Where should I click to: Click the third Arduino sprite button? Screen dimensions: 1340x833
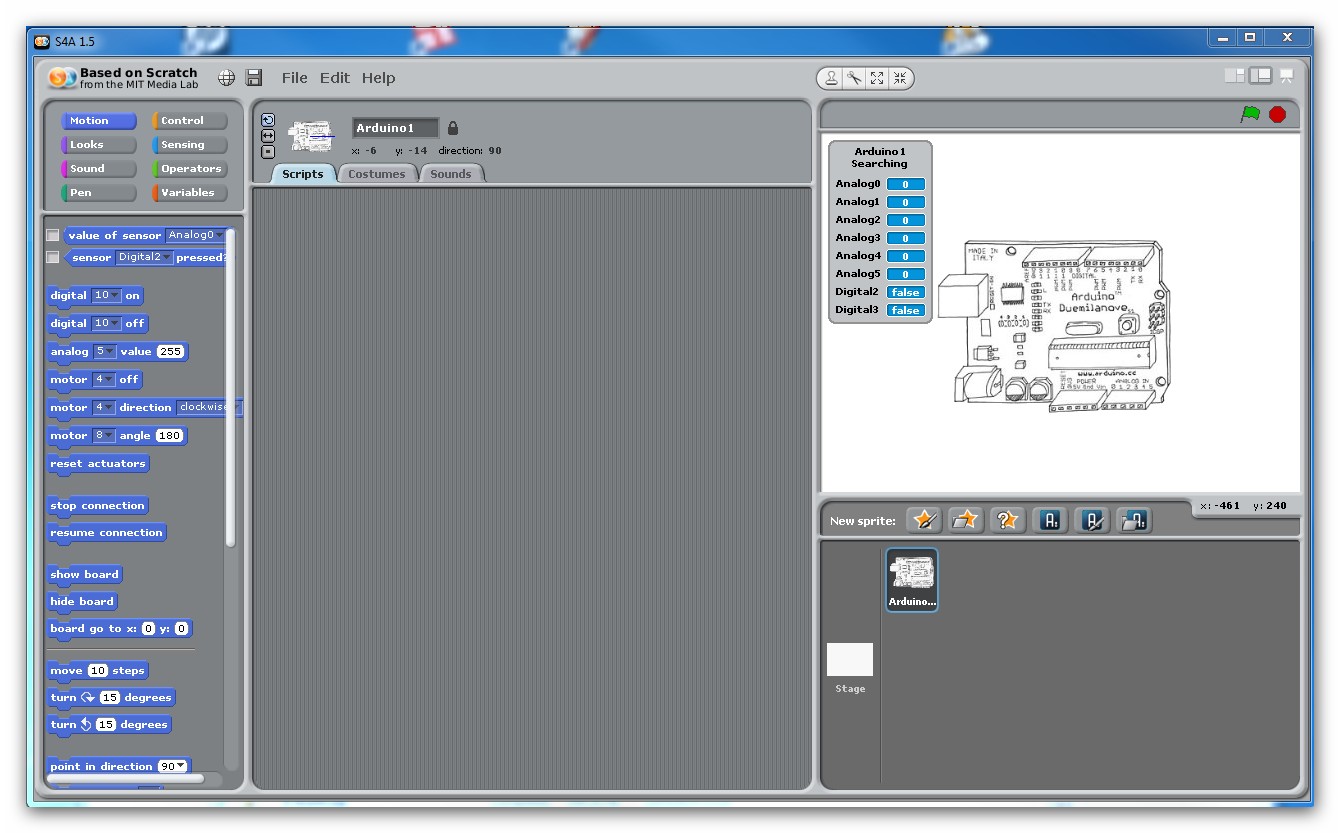click(1134, 520)
